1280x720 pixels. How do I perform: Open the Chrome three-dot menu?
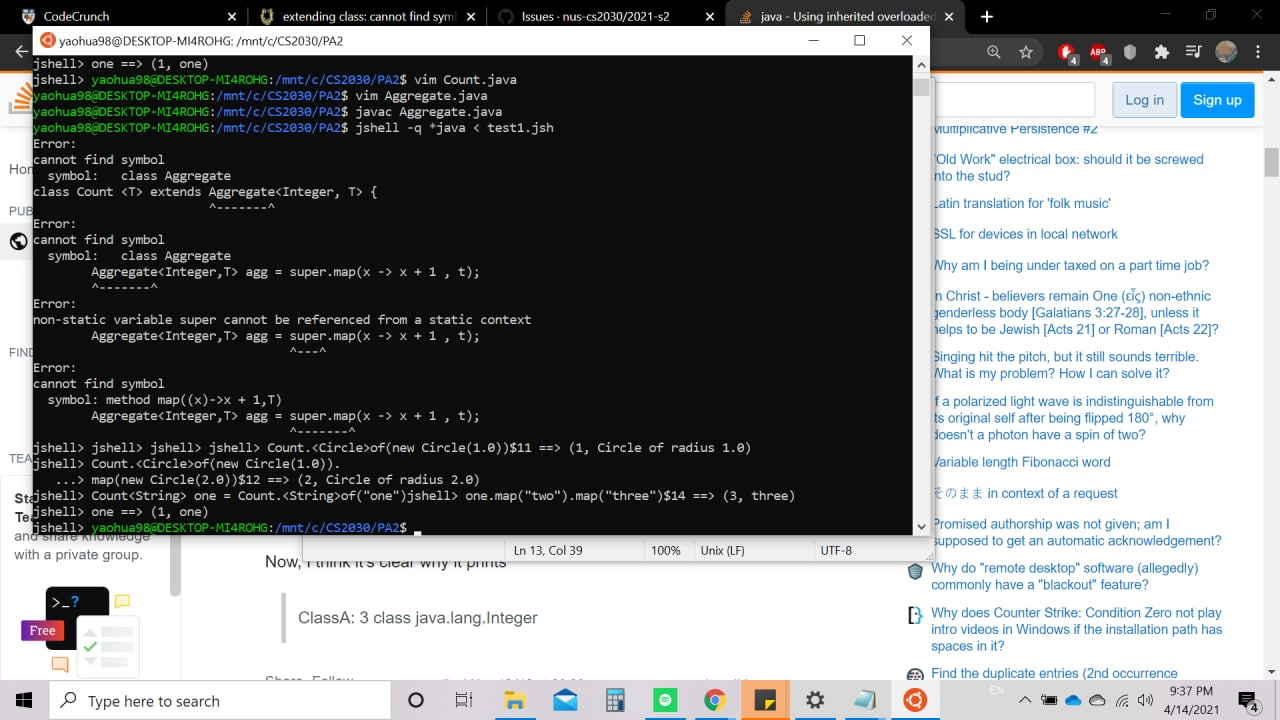click(x=1257, y=52)
